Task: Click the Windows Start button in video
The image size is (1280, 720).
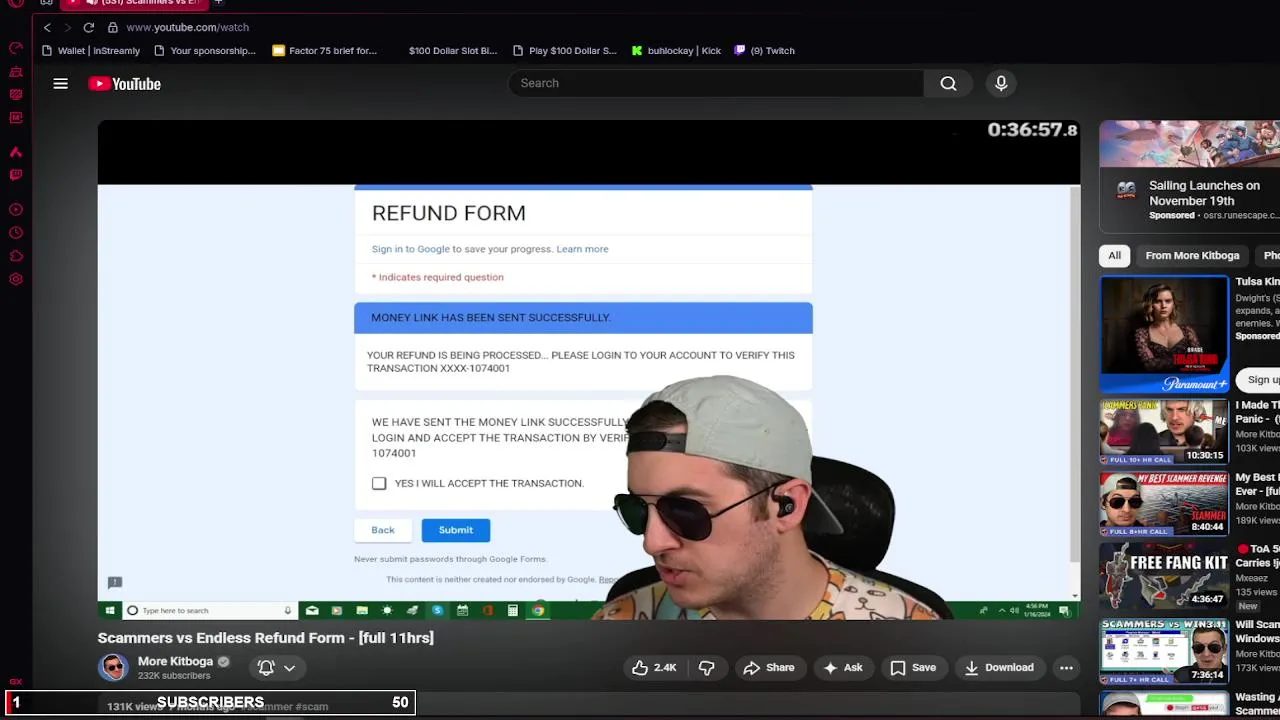Action: [108, 610]
